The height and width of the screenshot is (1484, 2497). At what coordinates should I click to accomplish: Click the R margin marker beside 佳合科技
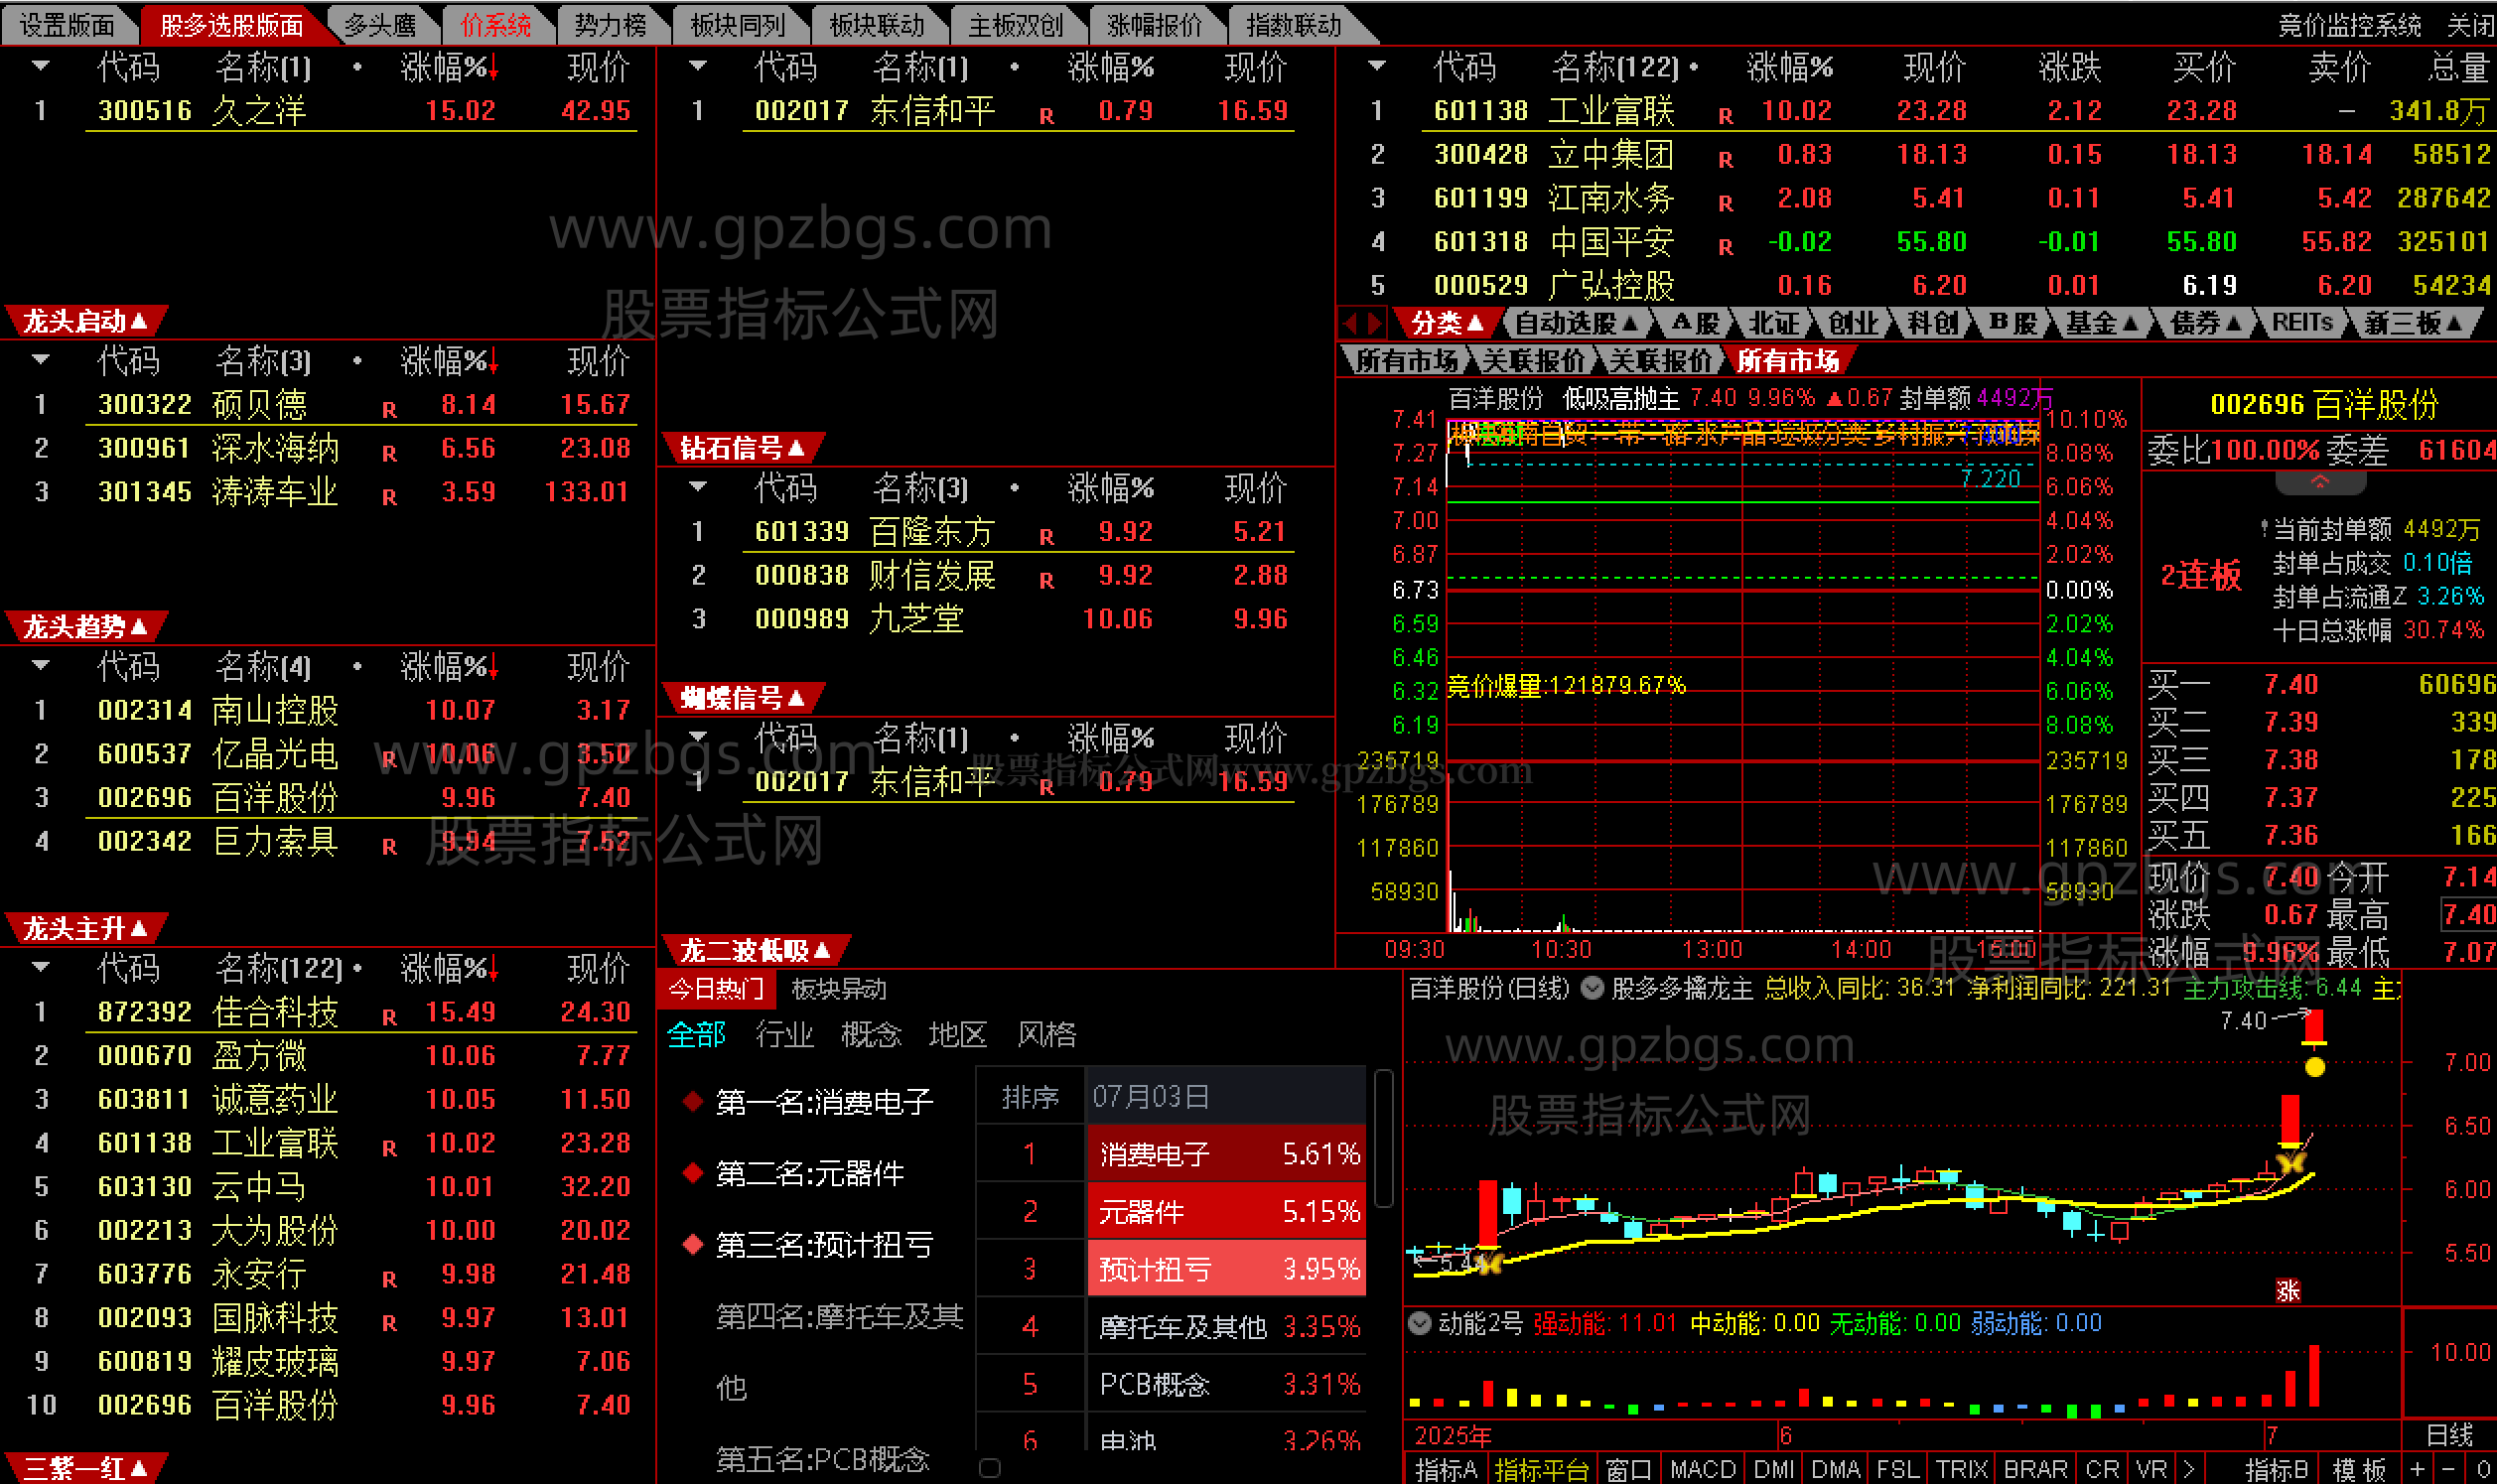[389, 1018]
